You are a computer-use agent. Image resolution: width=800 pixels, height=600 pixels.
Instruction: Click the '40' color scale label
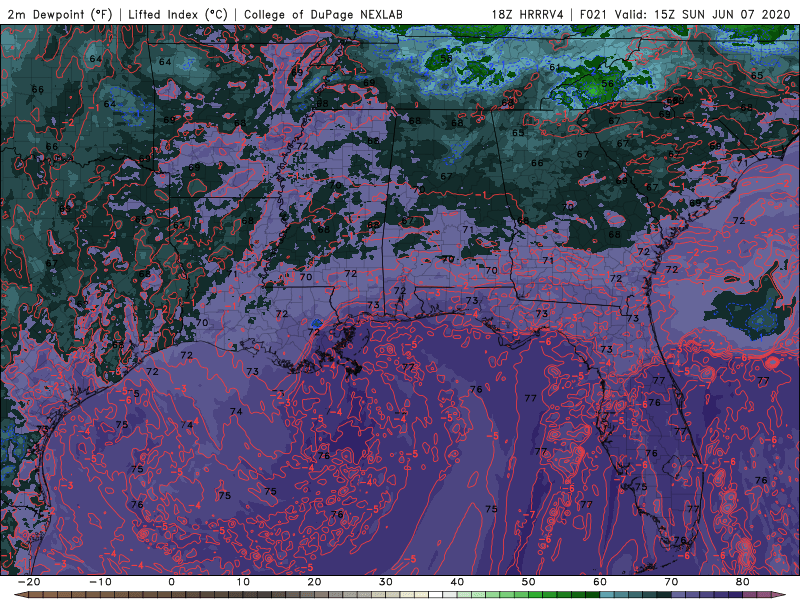pyautogui.click(x=457, y=582)
